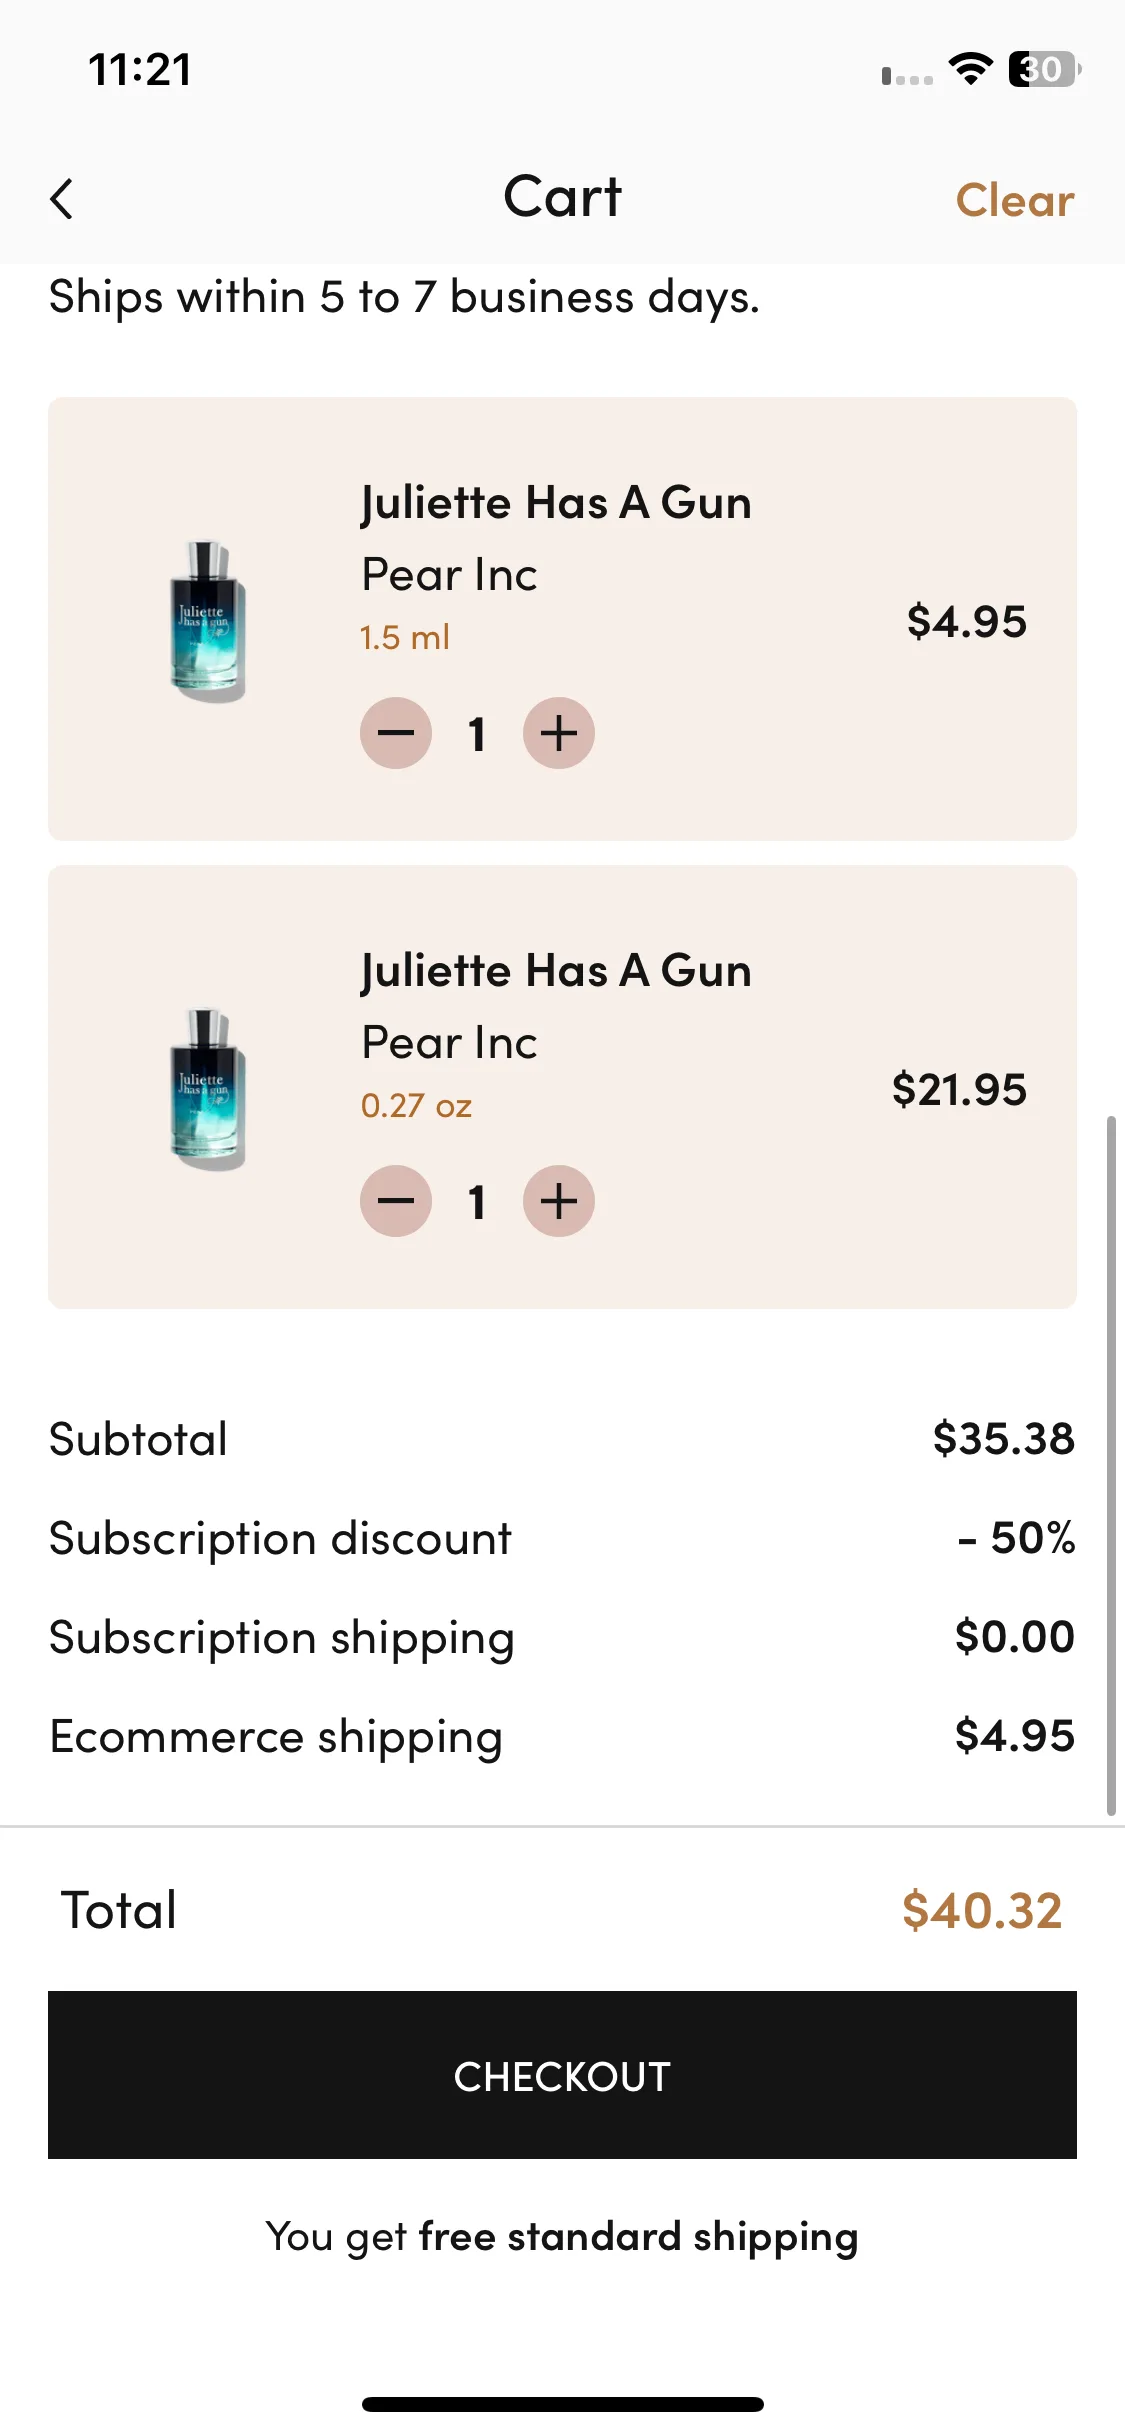Screen dimensions: 1125x2436
Task: Click the vertical scrollbar on the right edge
Action: (x=1110, y=1465)
